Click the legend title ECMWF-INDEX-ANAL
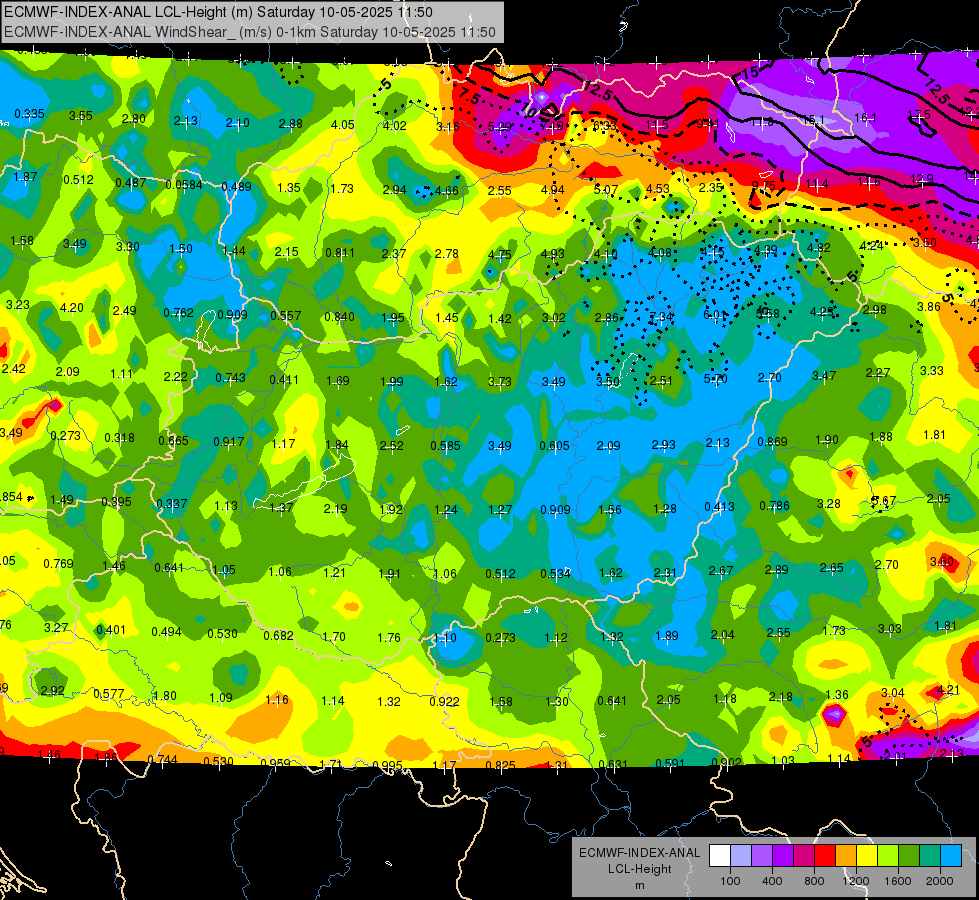This screenshot has height=900, width=979. point(639,853)
